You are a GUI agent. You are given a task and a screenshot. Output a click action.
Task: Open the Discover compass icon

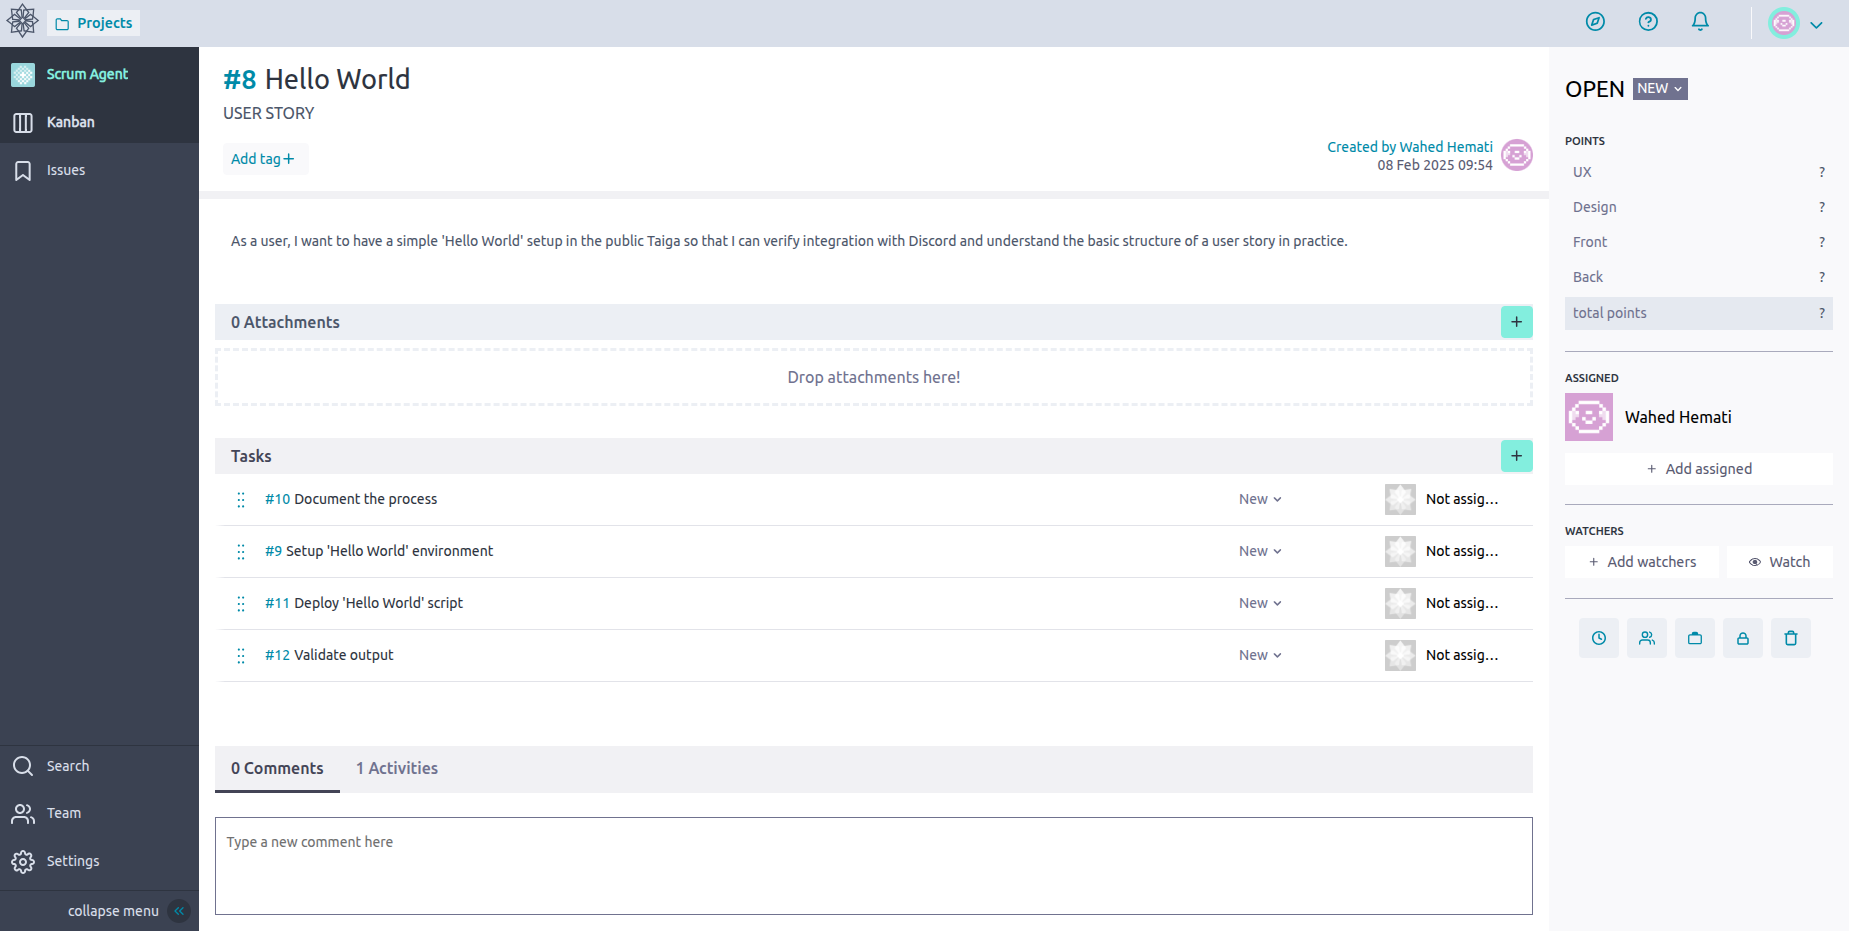pos(1595,22)
